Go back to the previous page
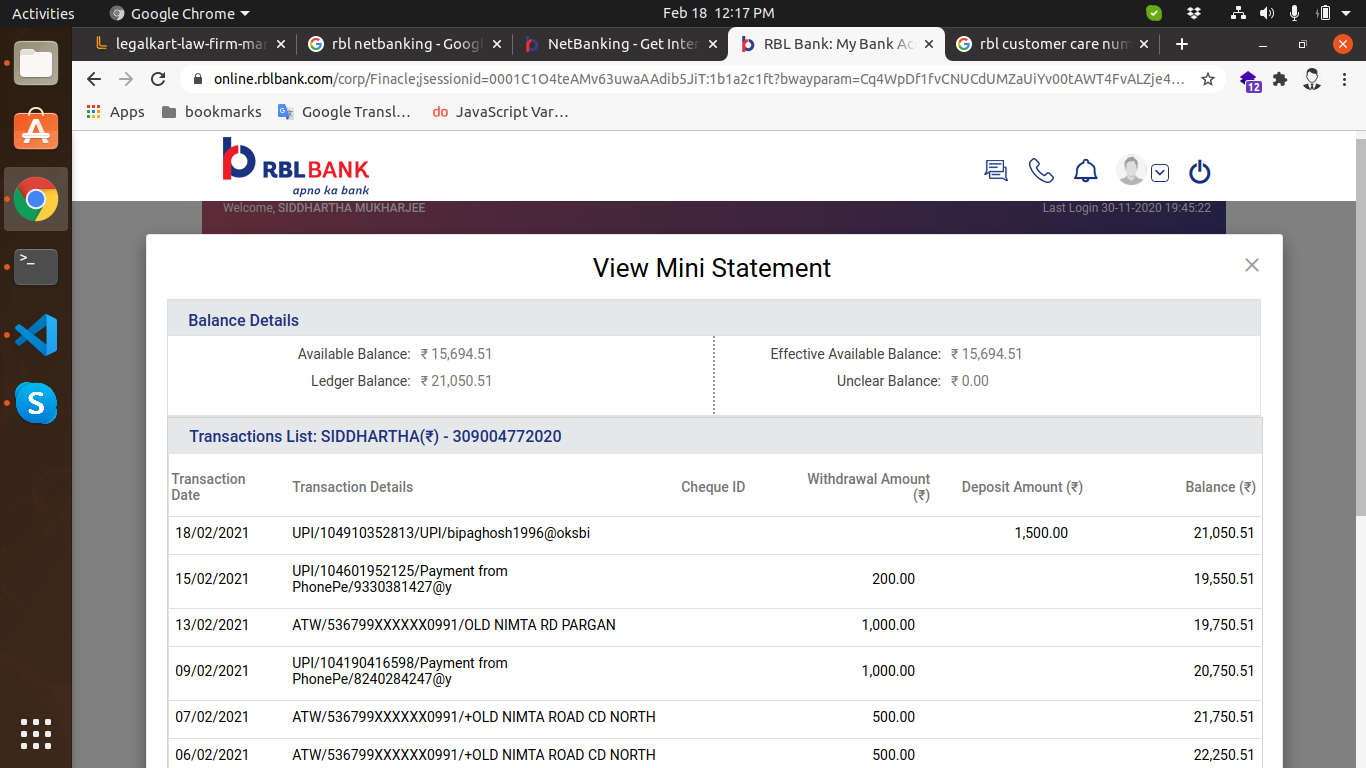This screenshot has height=768, width=1366. (x=94, y=79)
